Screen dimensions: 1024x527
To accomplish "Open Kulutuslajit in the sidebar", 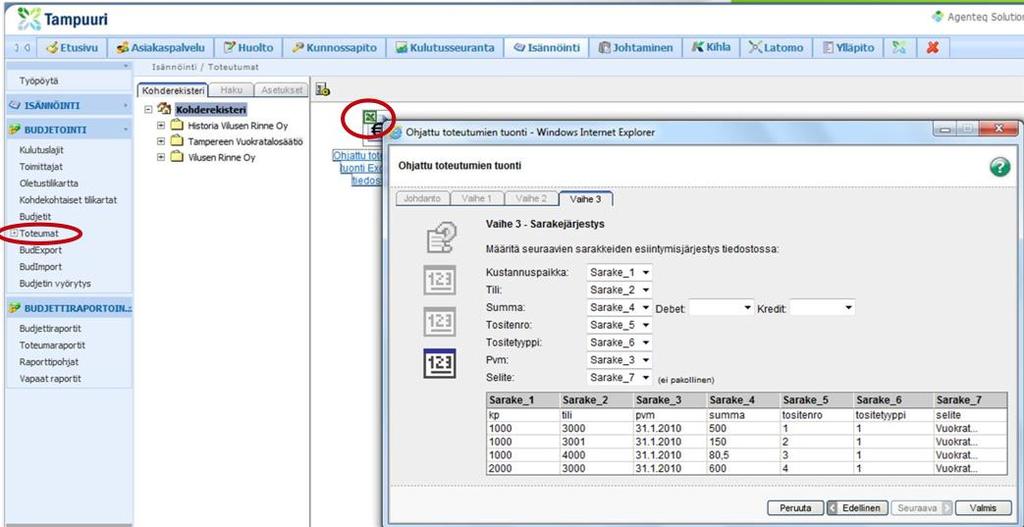I will (x=41, y=150).
